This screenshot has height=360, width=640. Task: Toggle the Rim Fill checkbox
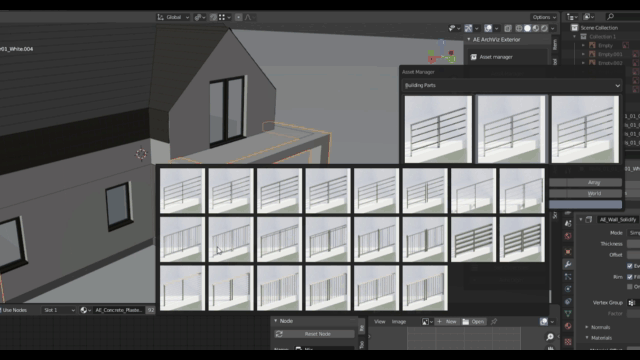(x=630, y=277)
